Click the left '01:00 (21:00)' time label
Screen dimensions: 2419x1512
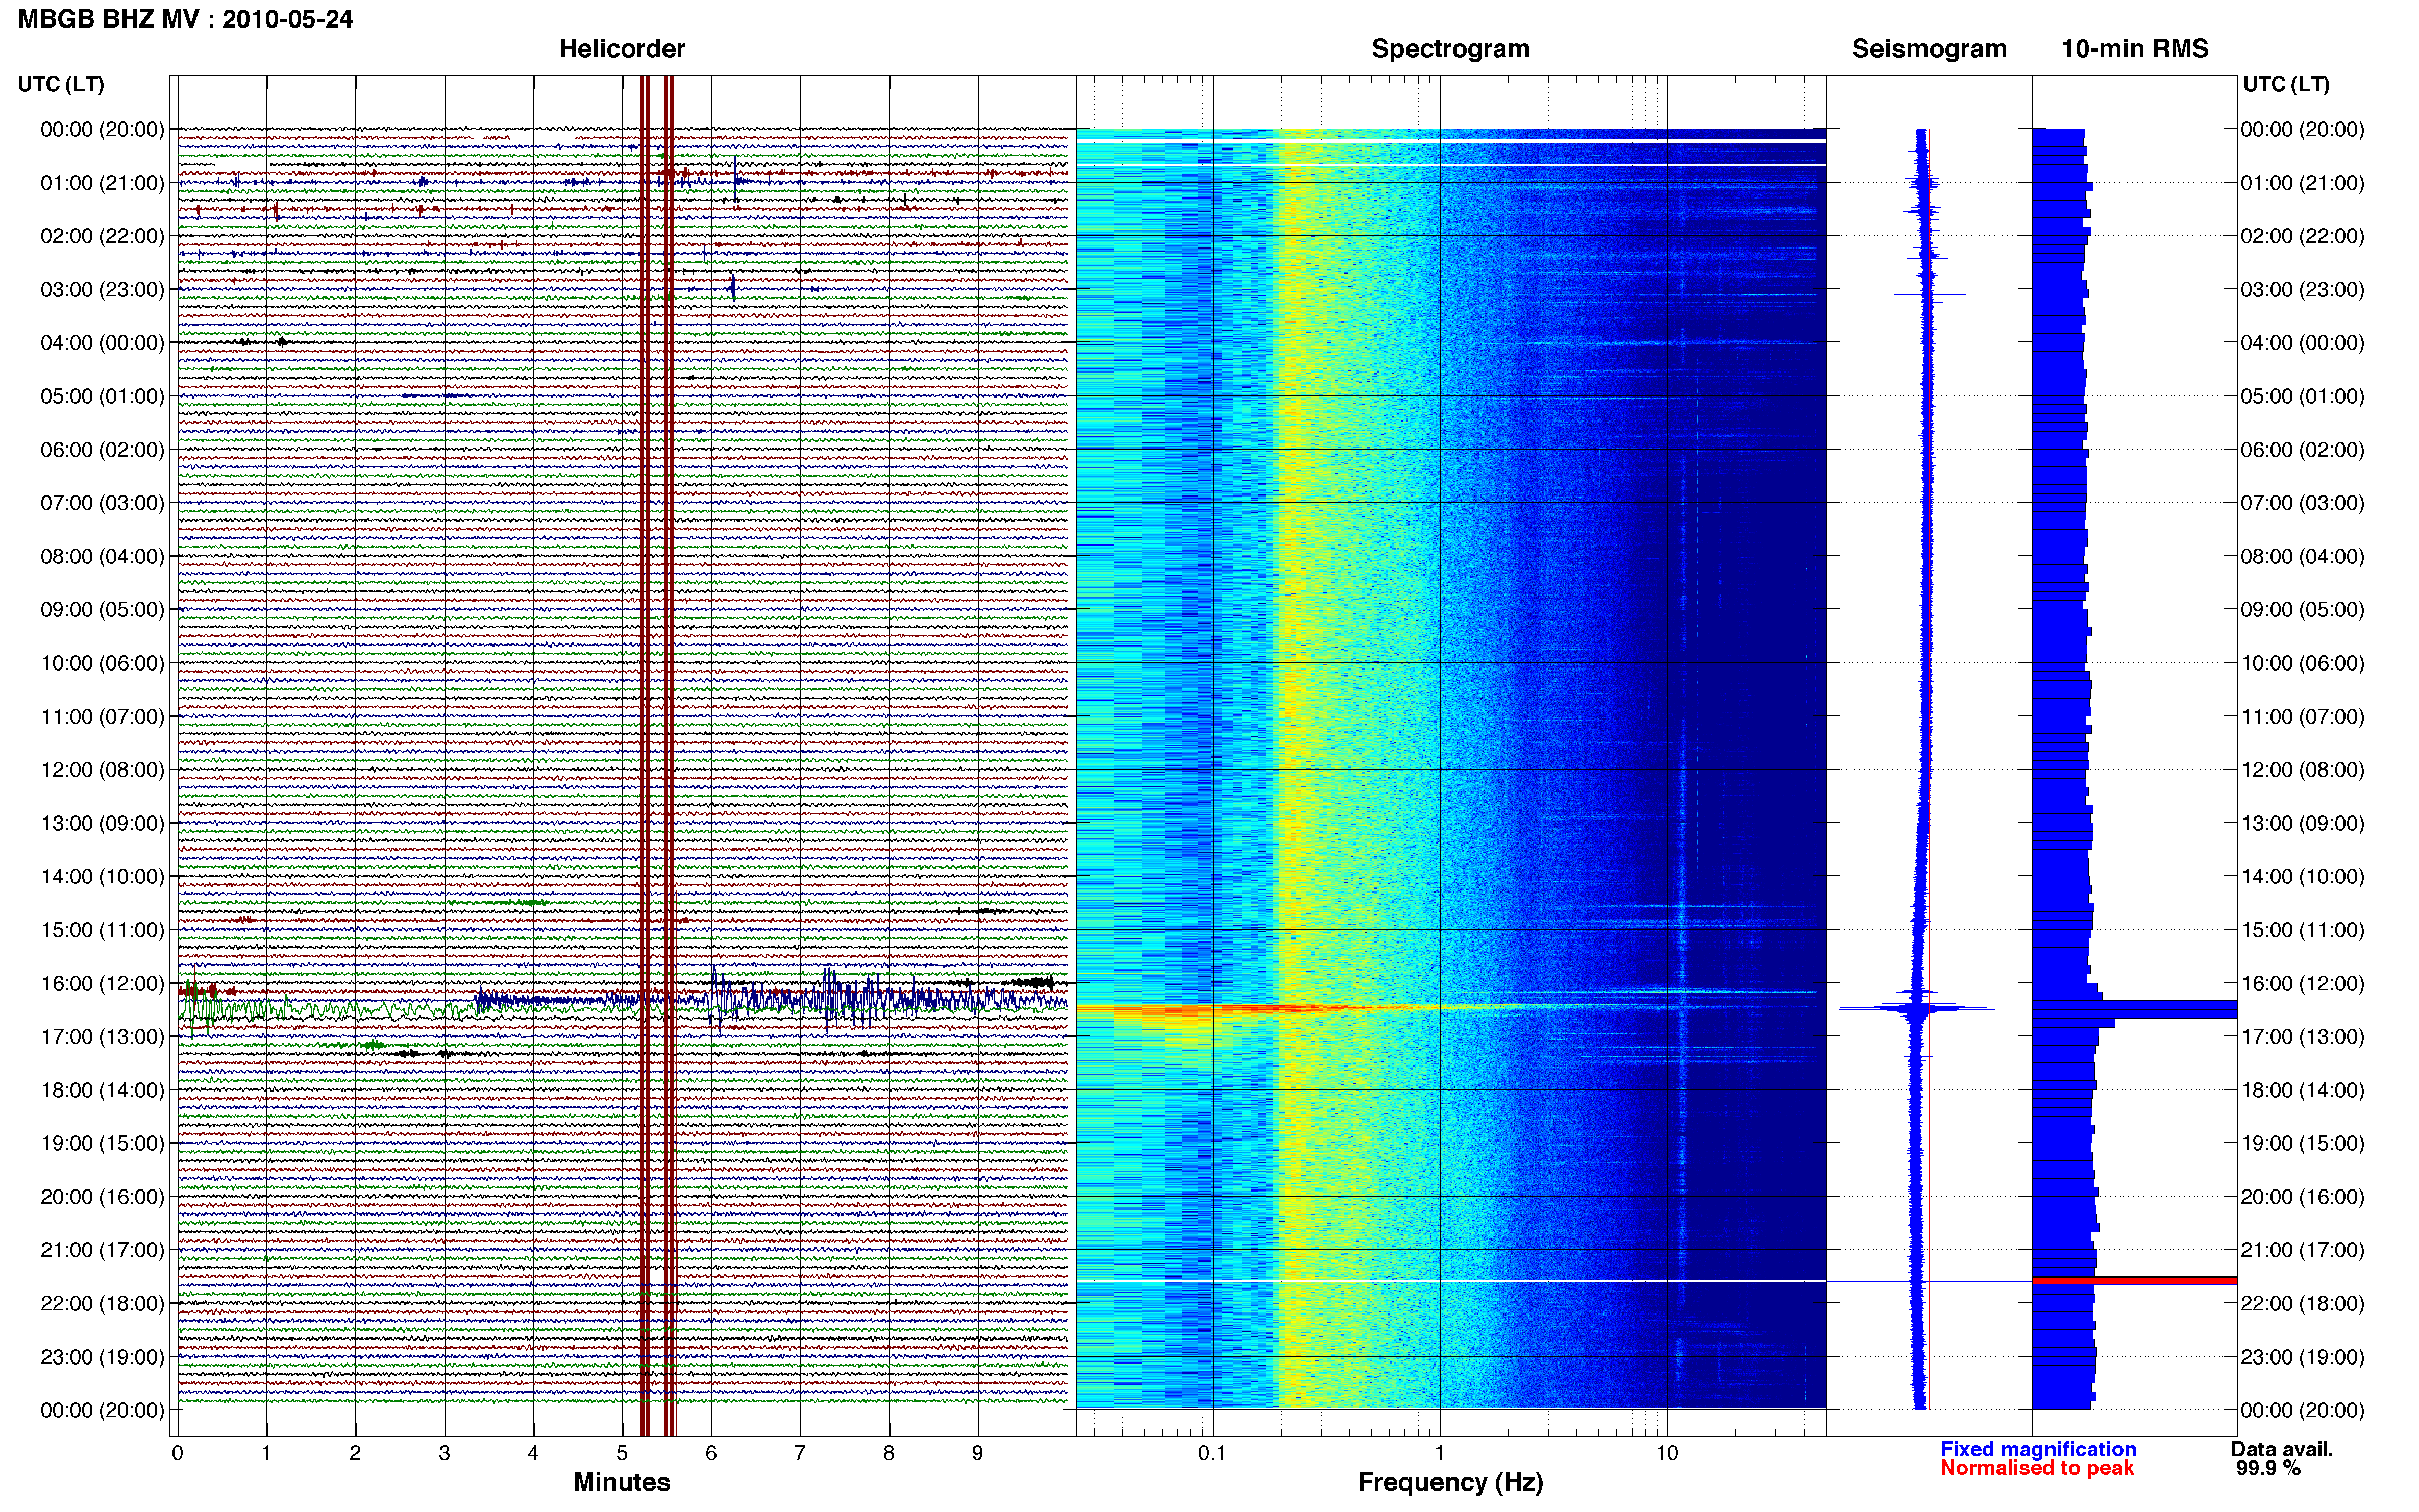point(102,183)
